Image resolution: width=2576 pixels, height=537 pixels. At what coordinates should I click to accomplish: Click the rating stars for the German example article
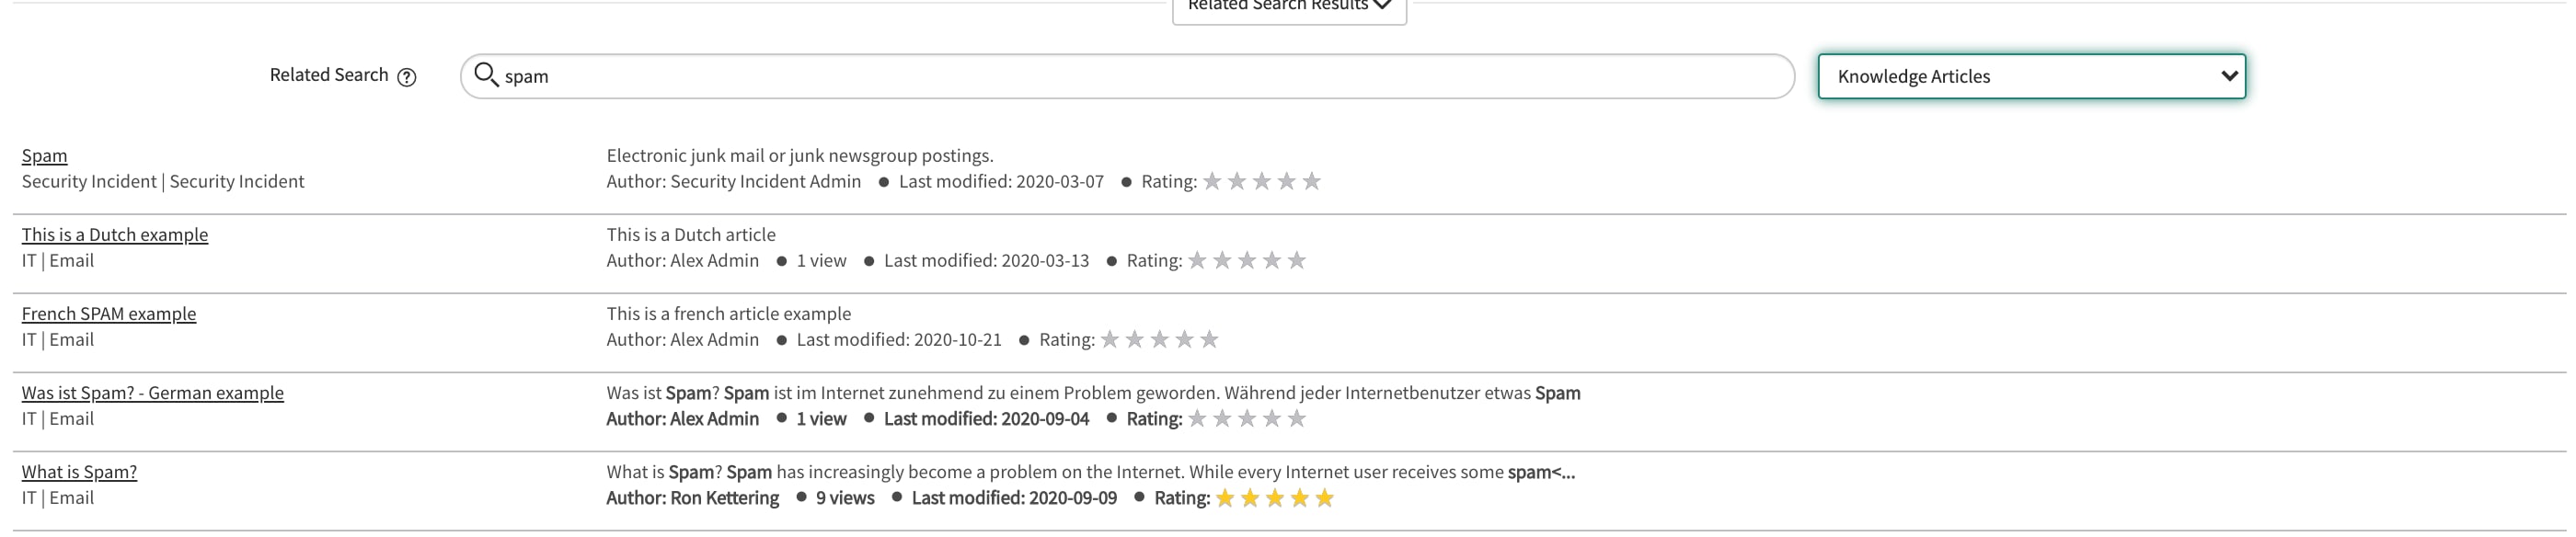pos(1247,418)
